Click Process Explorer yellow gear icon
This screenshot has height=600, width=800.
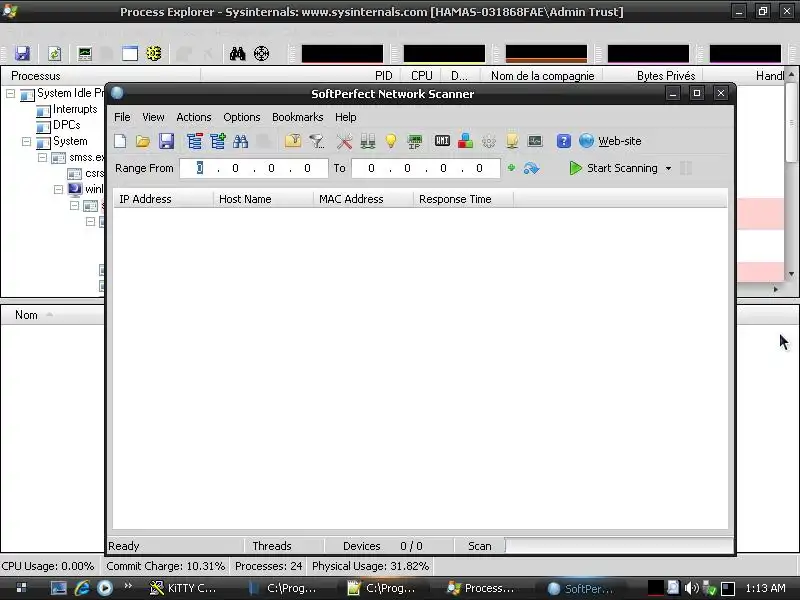154,53
